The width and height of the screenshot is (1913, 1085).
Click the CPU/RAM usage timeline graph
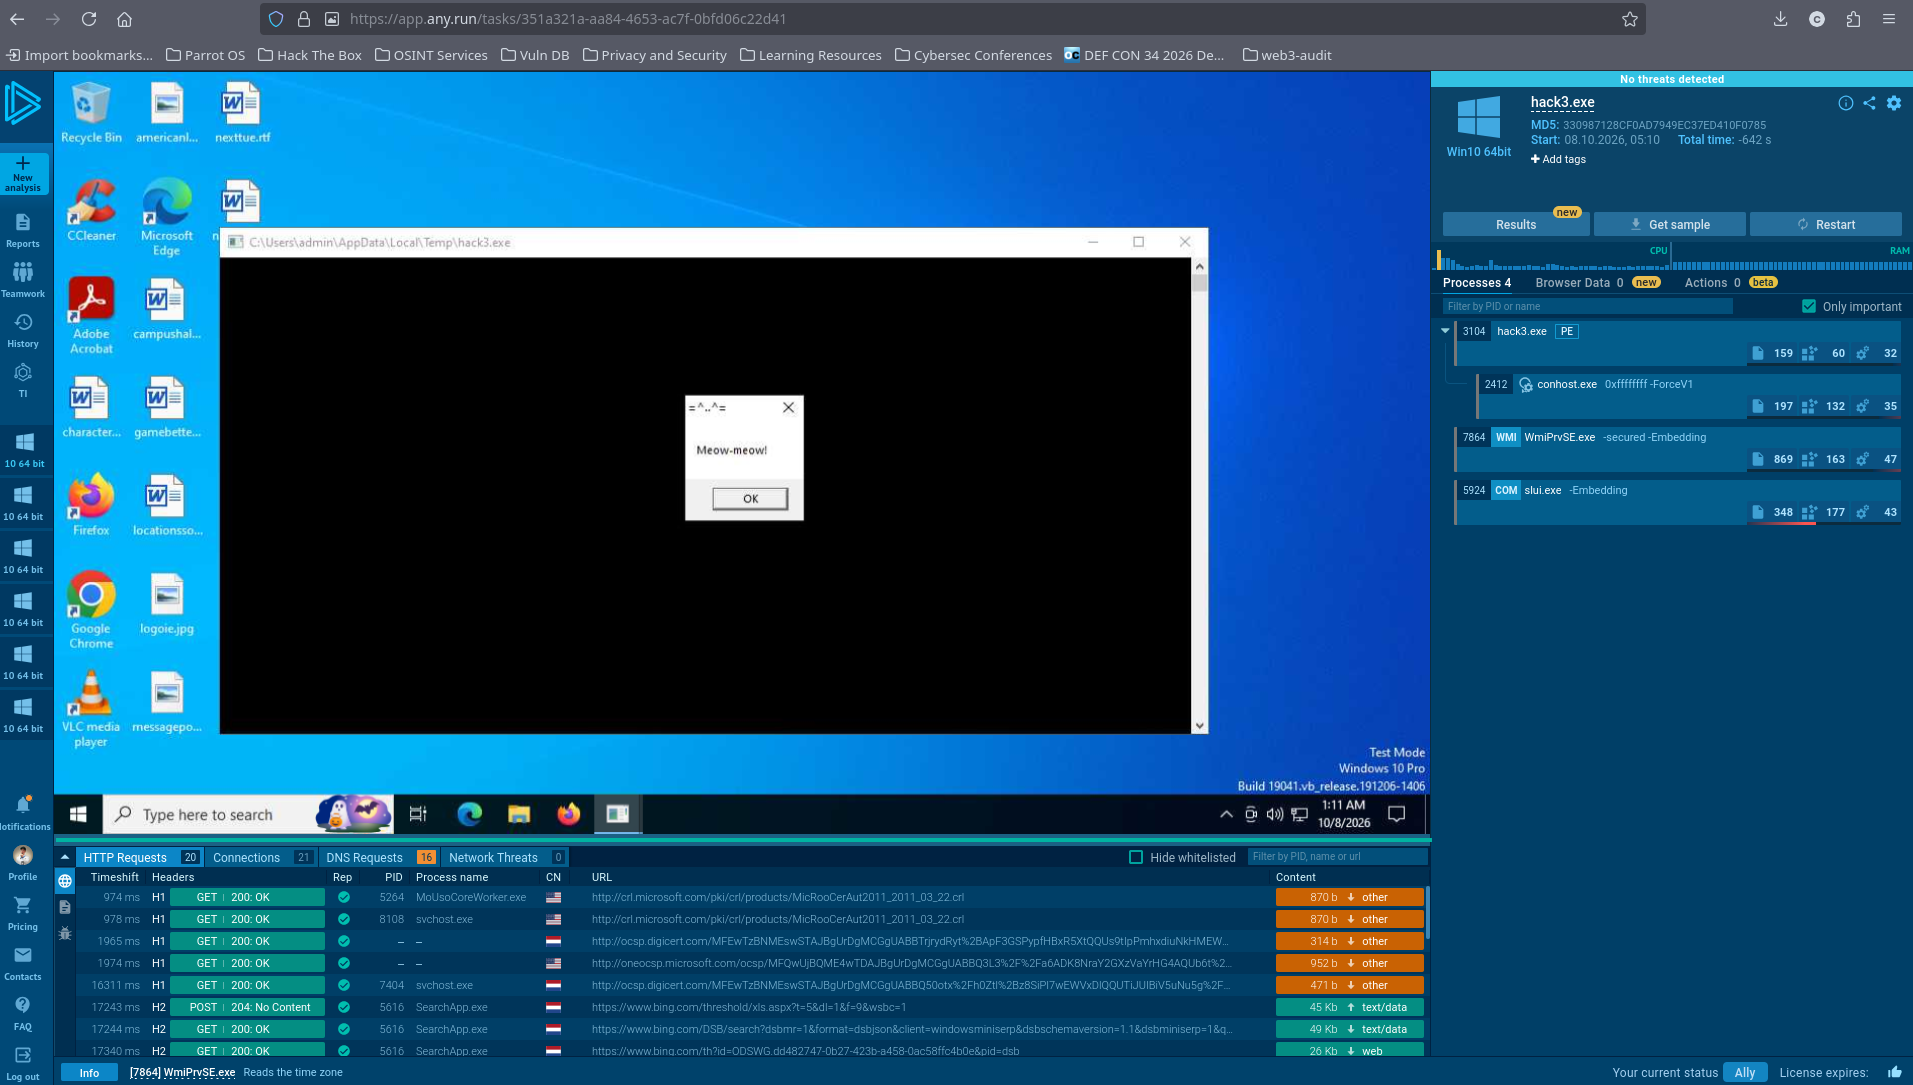coord(1673,258)
